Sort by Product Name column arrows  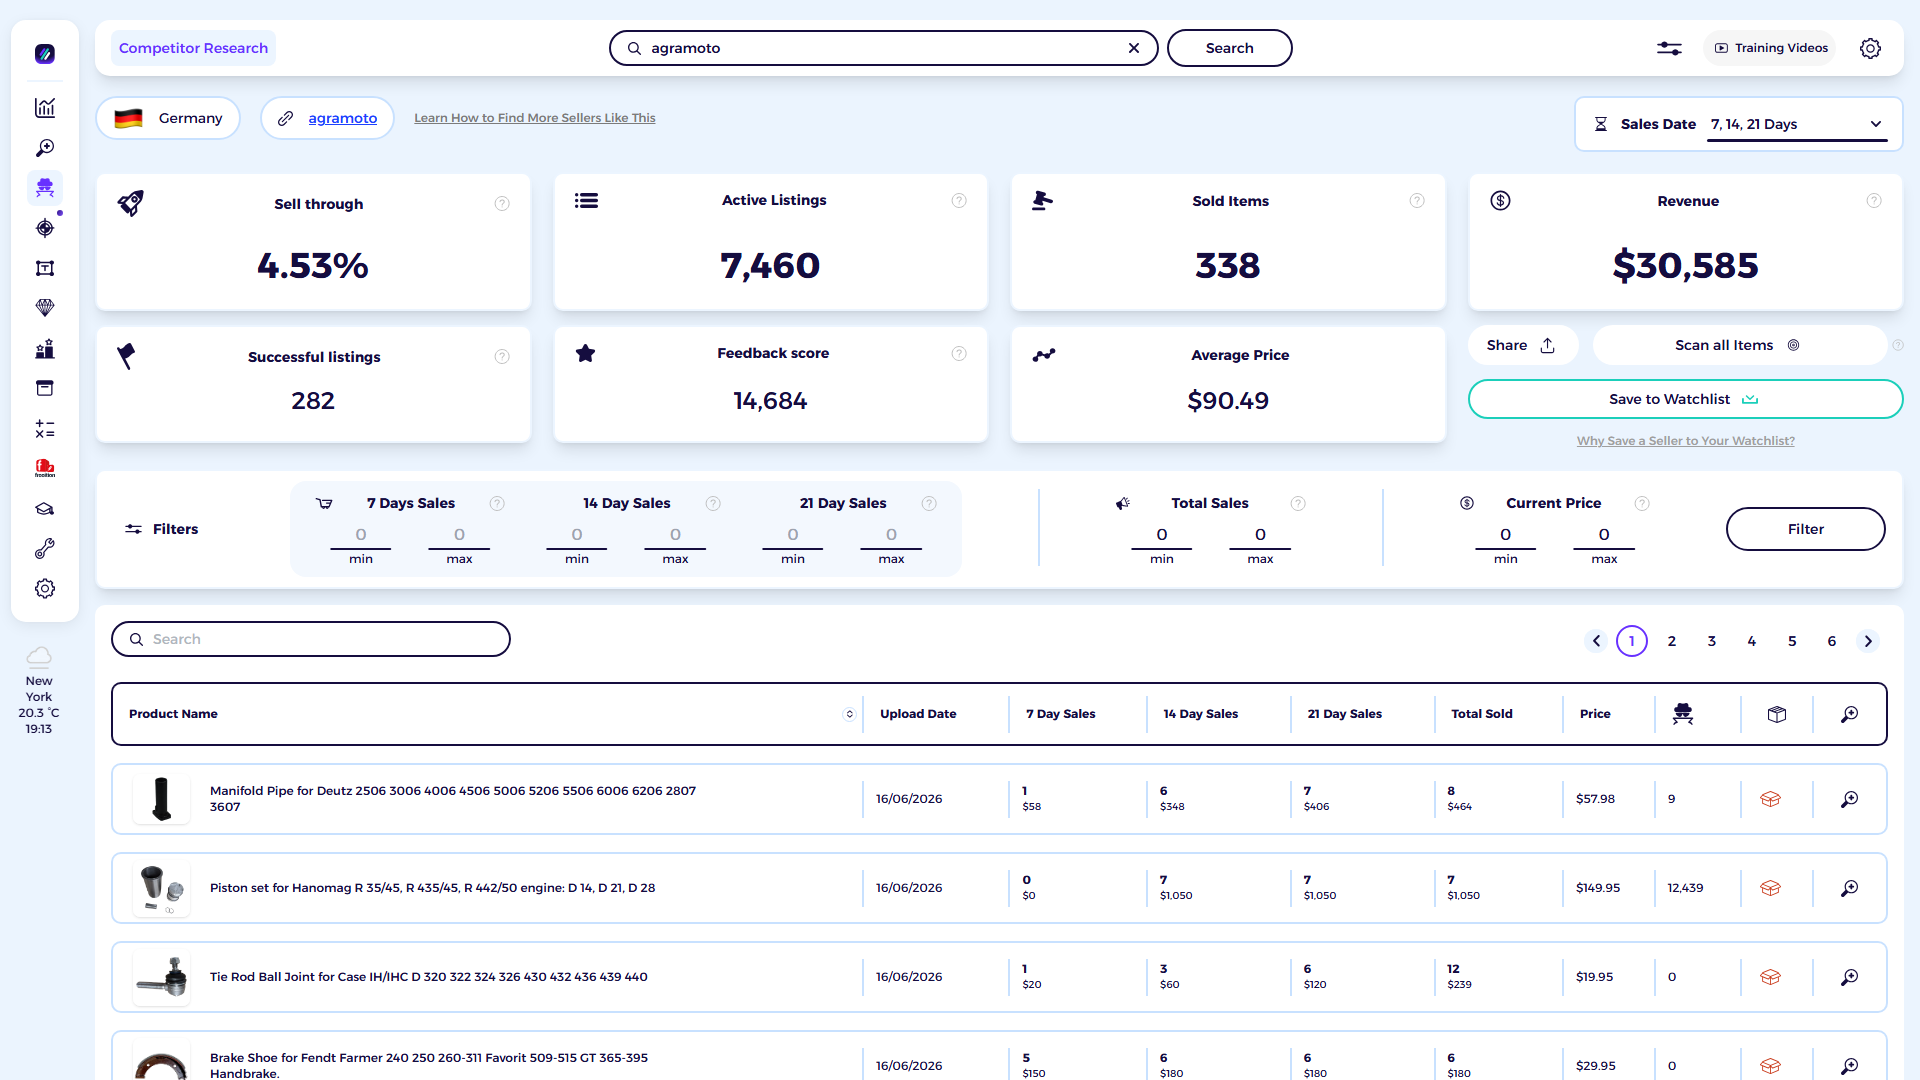(849, 714)
